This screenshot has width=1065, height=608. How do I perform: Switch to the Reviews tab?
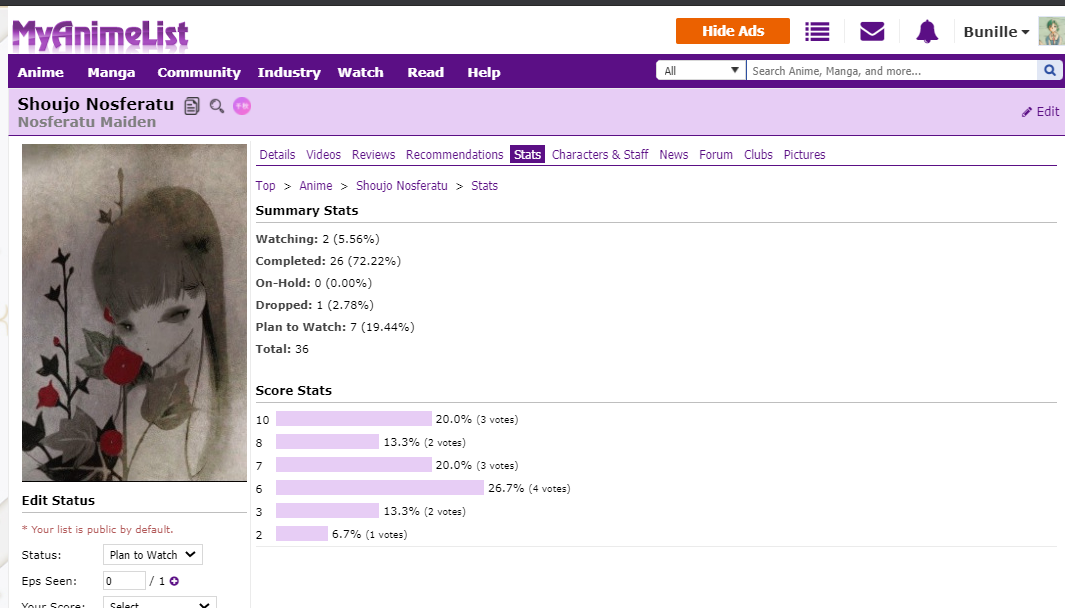click(373, 154)
